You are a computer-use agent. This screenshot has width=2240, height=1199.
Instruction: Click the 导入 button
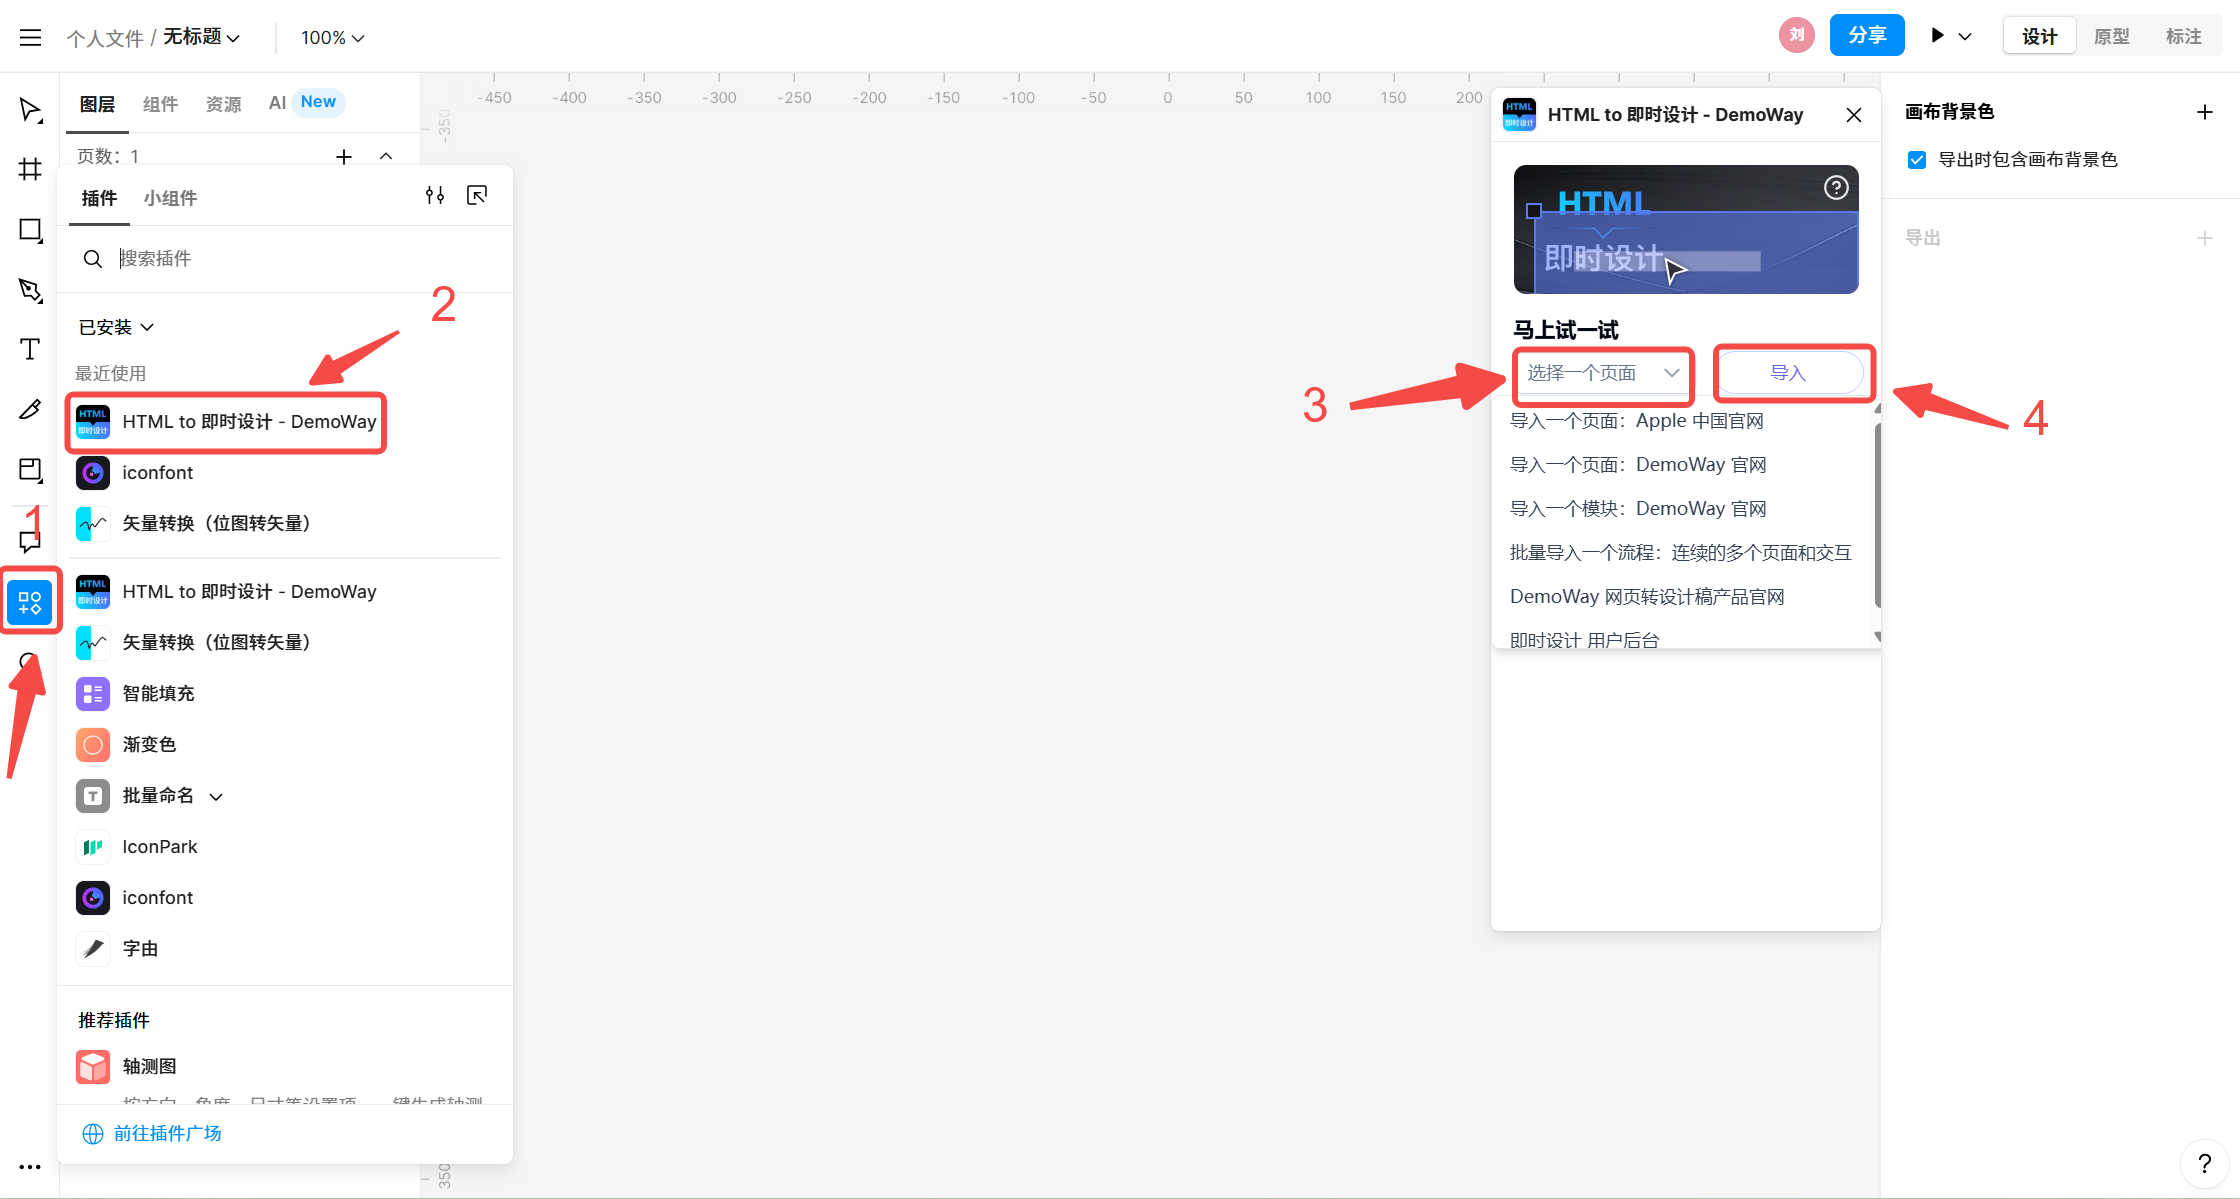click(x=1789, y=374)
